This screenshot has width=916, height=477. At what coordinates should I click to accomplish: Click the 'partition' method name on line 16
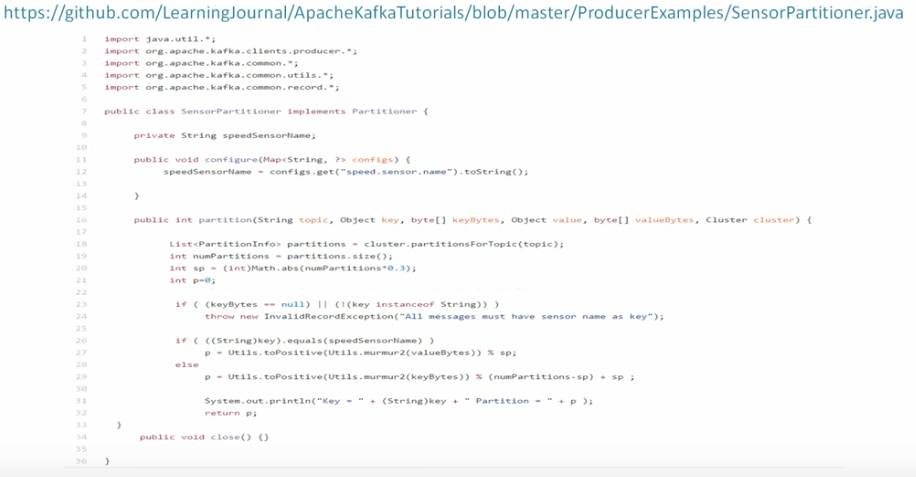pos(225,220)
